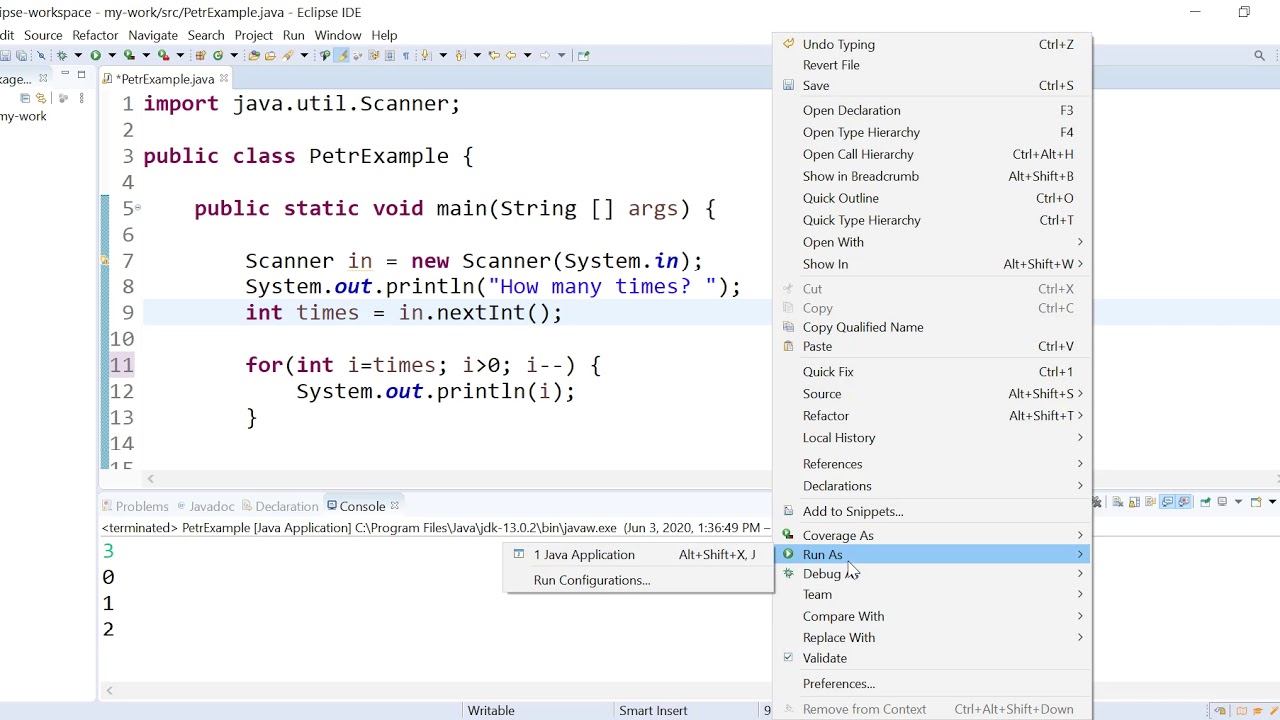Click the External Tools run icon
Image resolution: width=1280 pixels, height=720 pixels.
(163, 56)
